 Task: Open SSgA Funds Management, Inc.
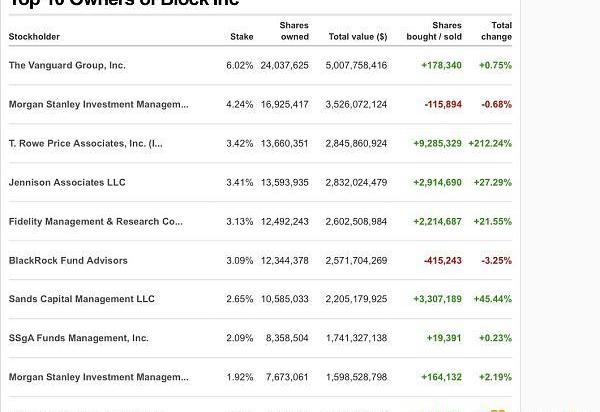(78, 338)
